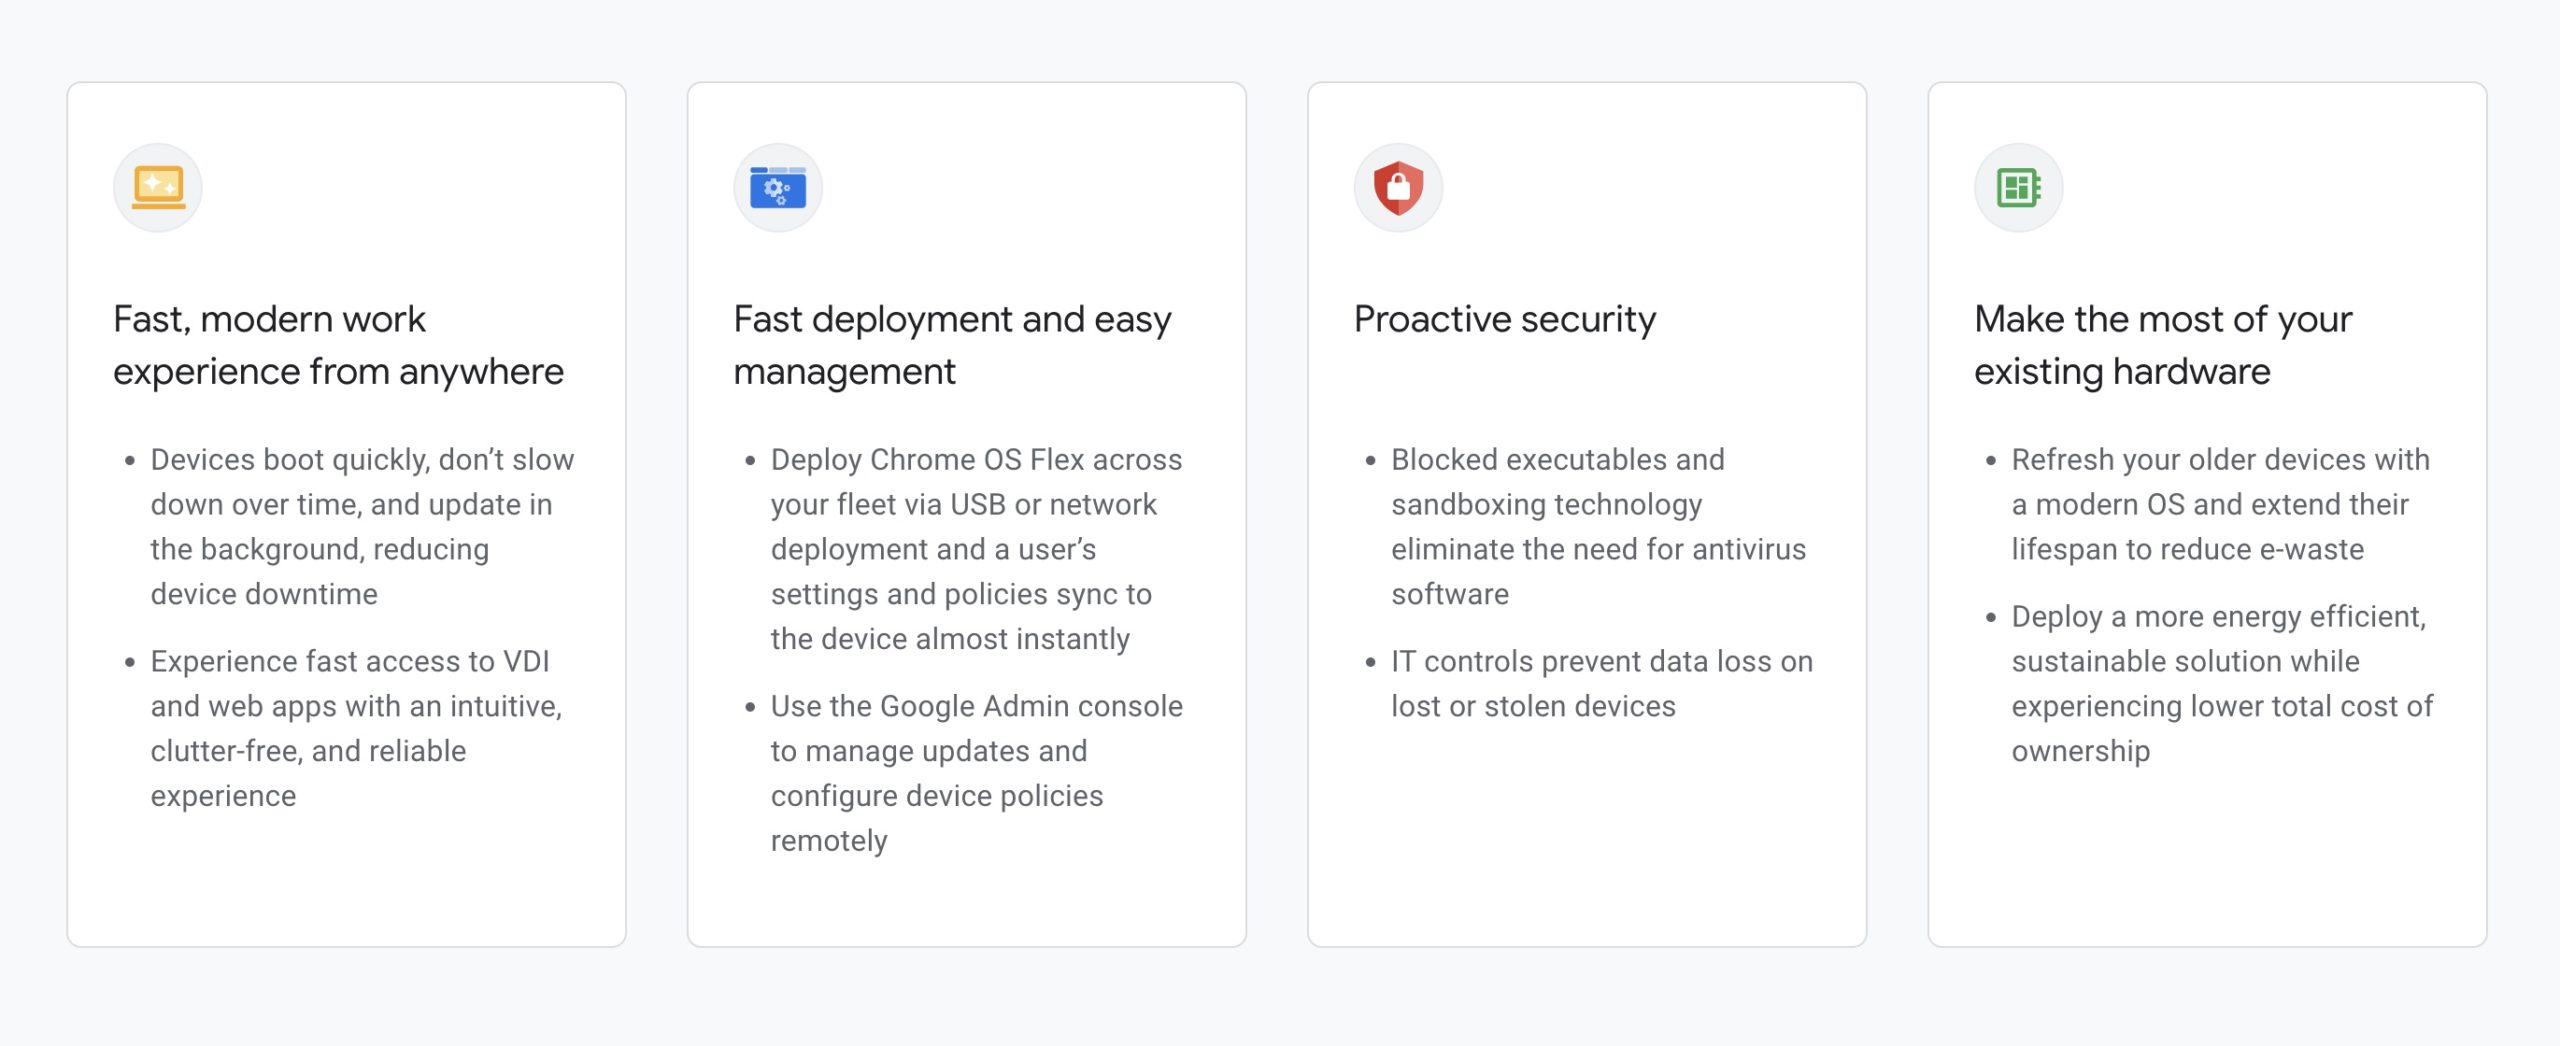Click the red security shield icon
Viewport: 2560px width, 1046px height.
click(x=1398, y=187)
